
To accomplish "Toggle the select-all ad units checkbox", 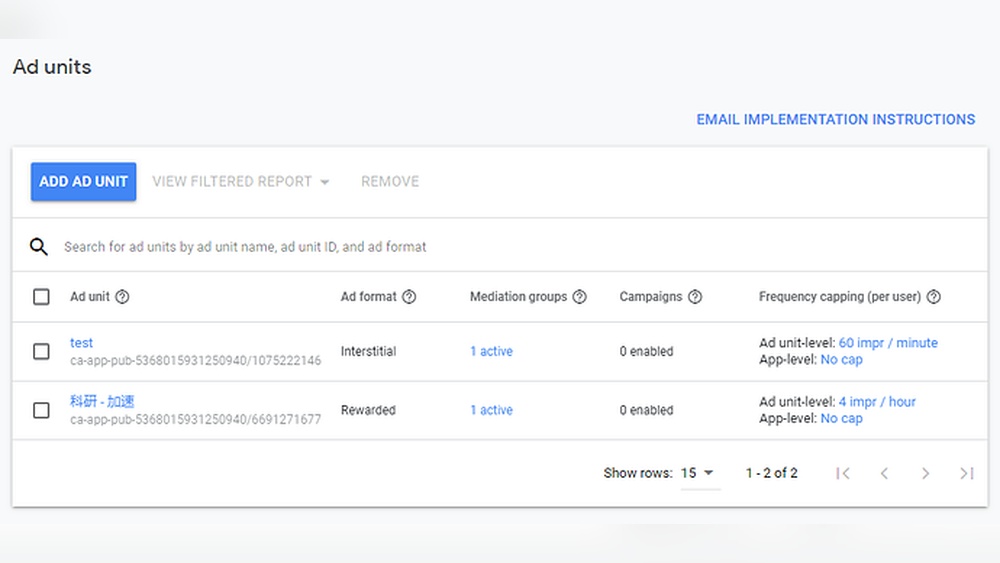I will (x=41, y=296).
